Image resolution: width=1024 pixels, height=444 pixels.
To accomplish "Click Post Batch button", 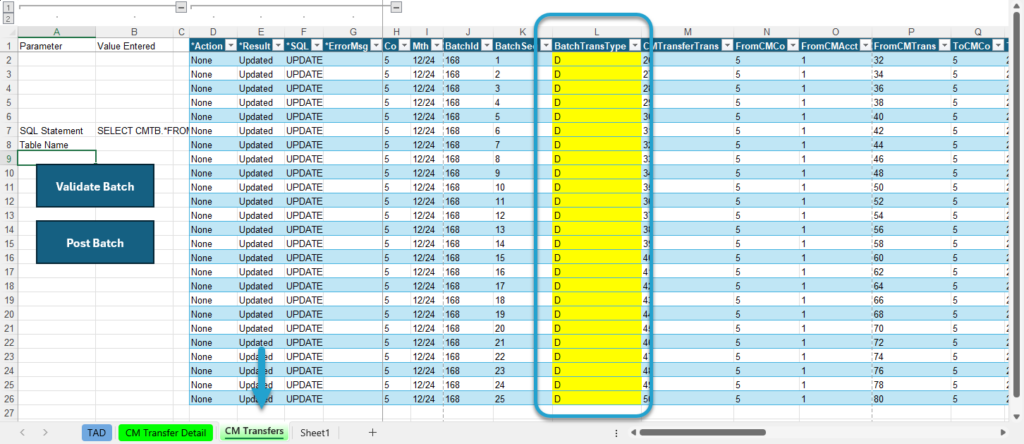I will tap(95, 242).
